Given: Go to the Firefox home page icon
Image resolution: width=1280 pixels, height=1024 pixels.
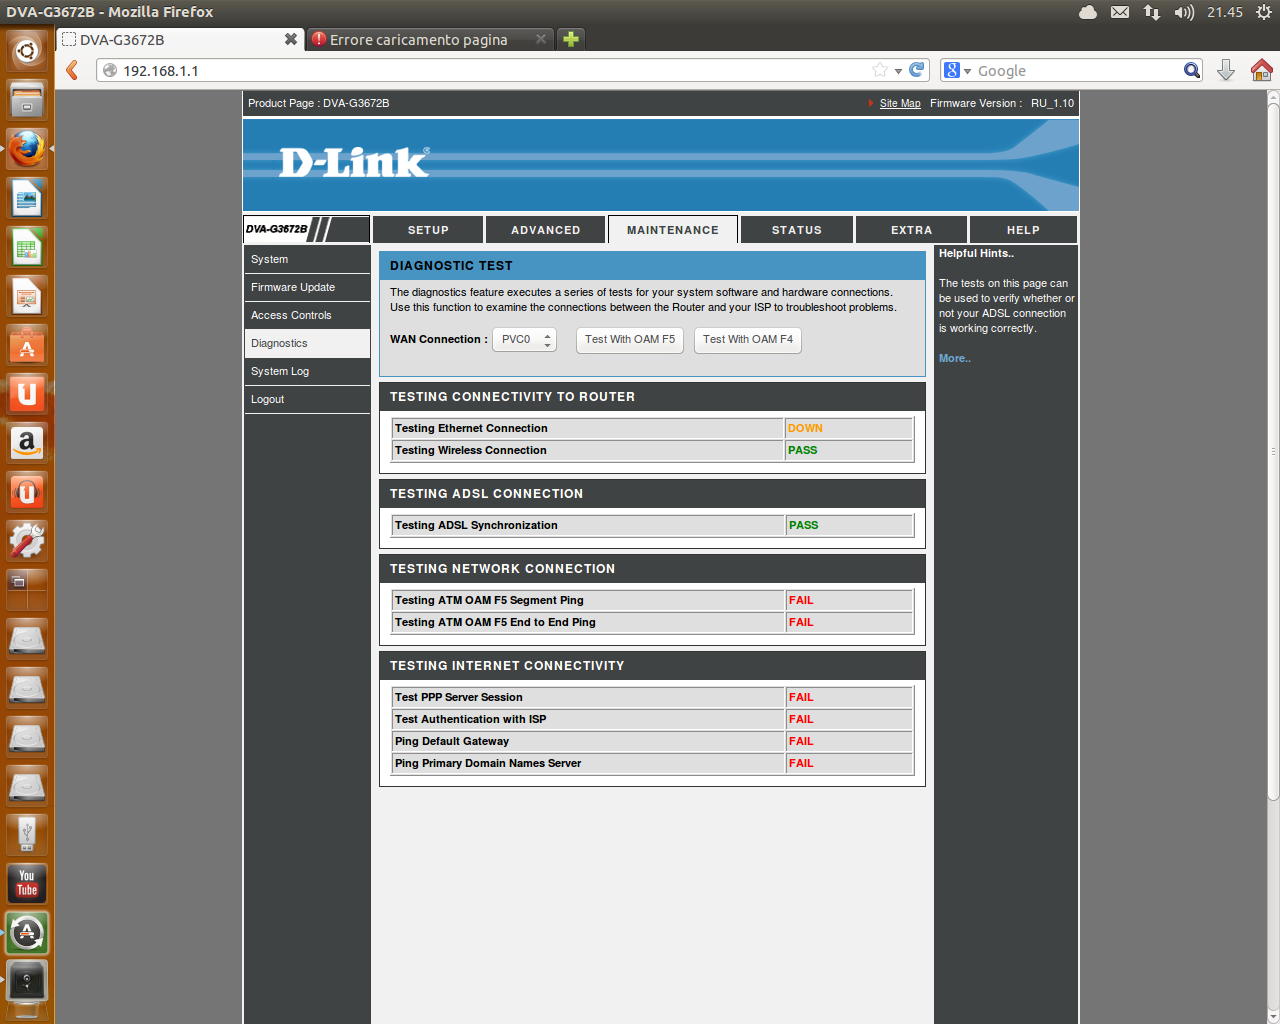Looking at the screenshot, I should 1262,70.
